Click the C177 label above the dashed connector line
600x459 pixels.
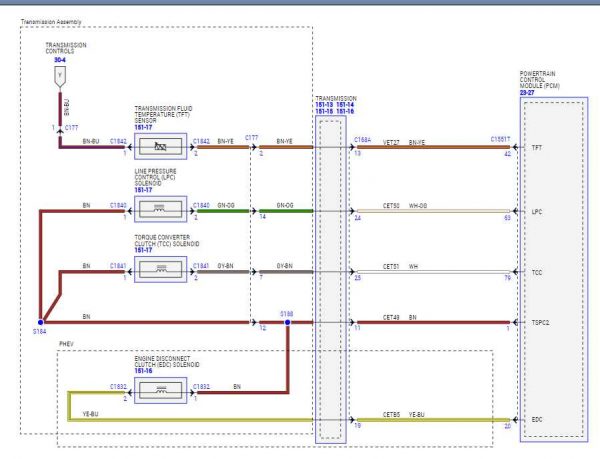tap(251, 138)
